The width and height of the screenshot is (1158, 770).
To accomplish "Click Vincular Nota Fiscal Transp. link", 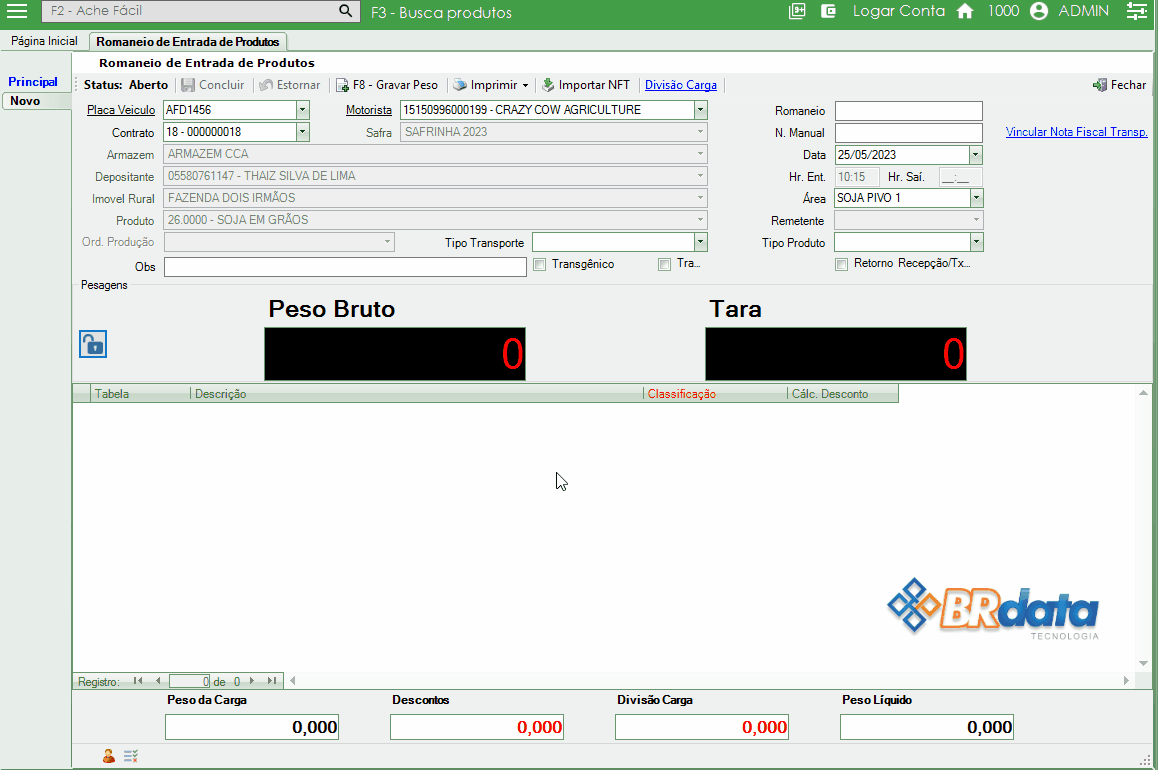I will 1076,132.
